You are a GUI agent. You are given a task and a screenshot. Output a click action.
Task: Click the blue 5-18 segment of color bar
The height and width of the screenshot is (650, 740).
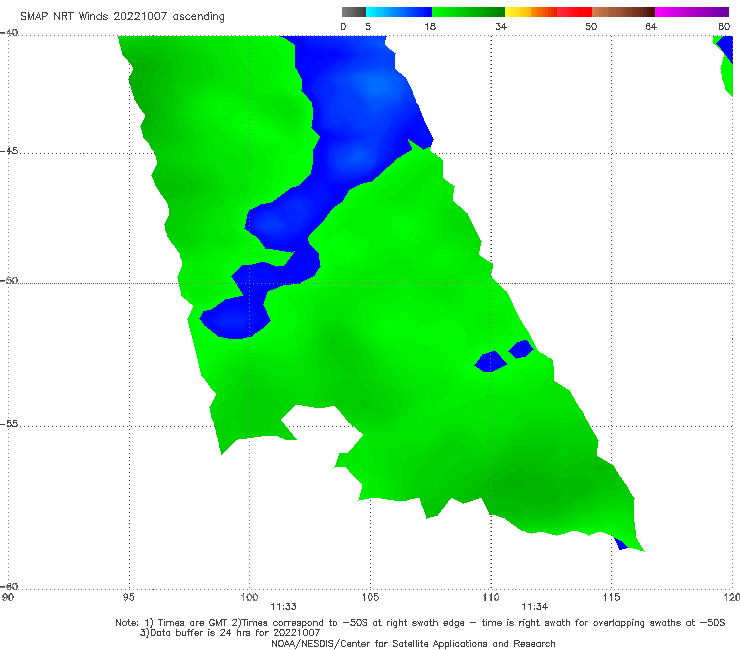399,12
